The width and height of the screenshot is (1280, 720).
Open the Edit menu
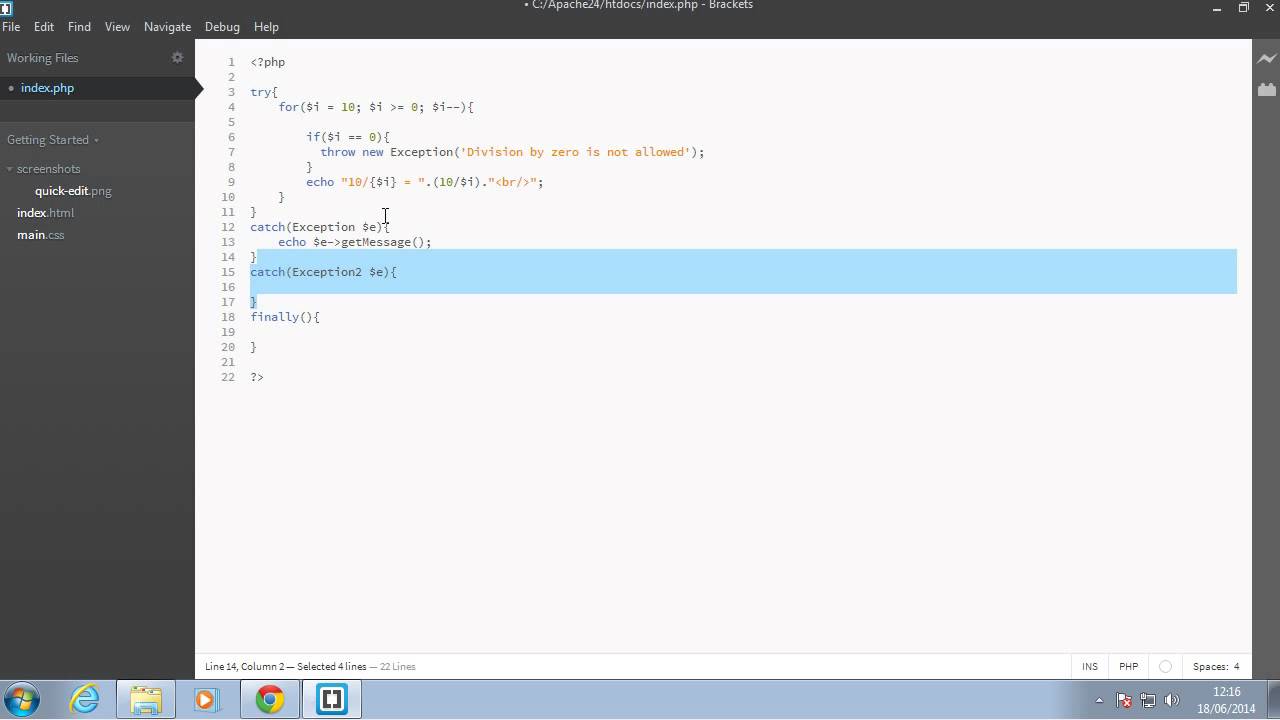pyautogui.click(x=44, y=27)
